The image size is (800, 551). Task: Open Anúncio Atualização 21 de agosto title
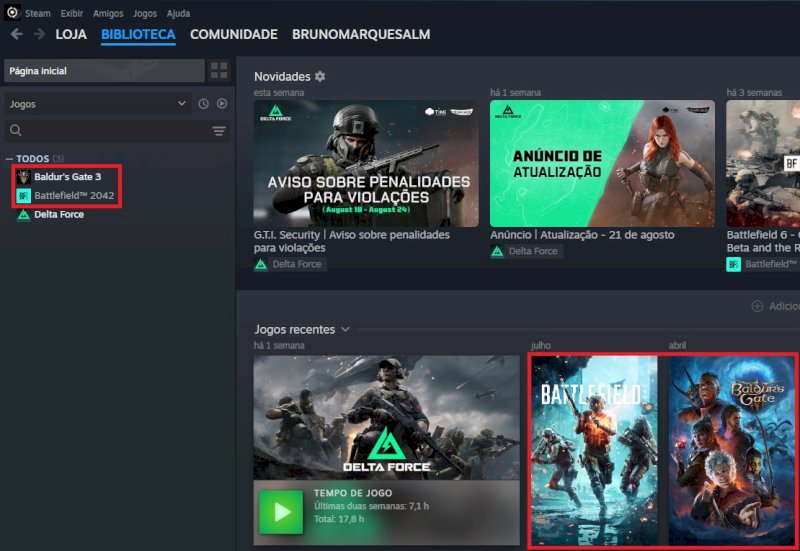(582, 235)
